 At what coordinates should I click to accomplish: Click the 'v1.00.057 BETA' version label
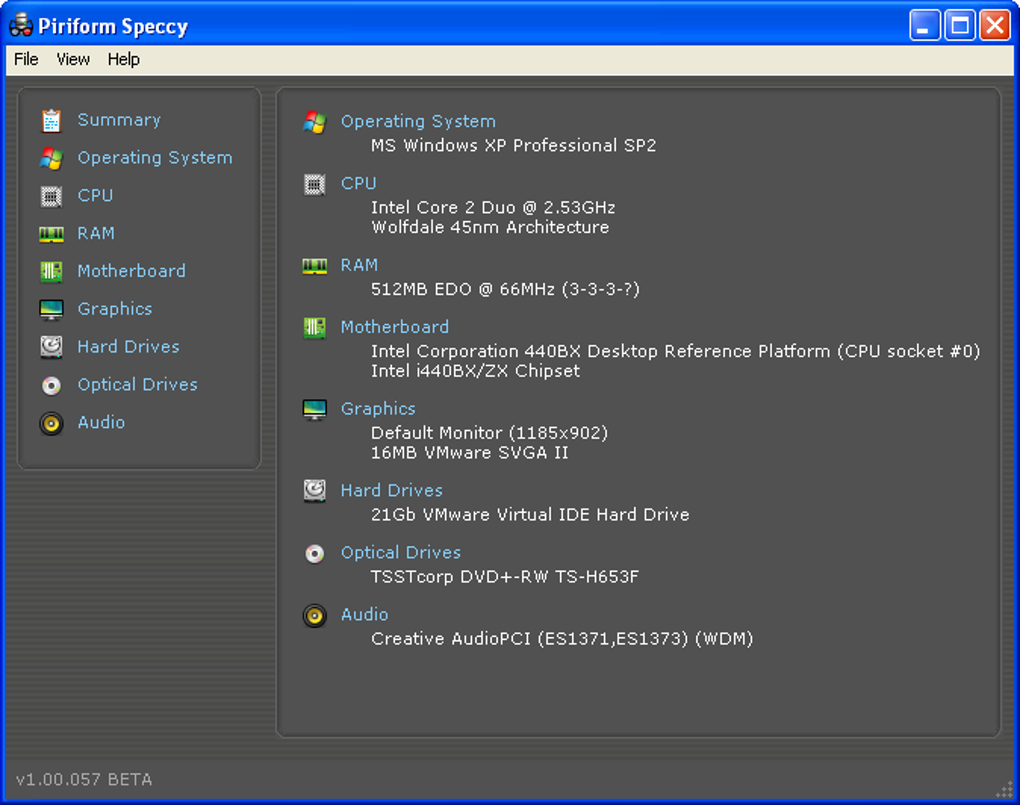tap(84, 780)
